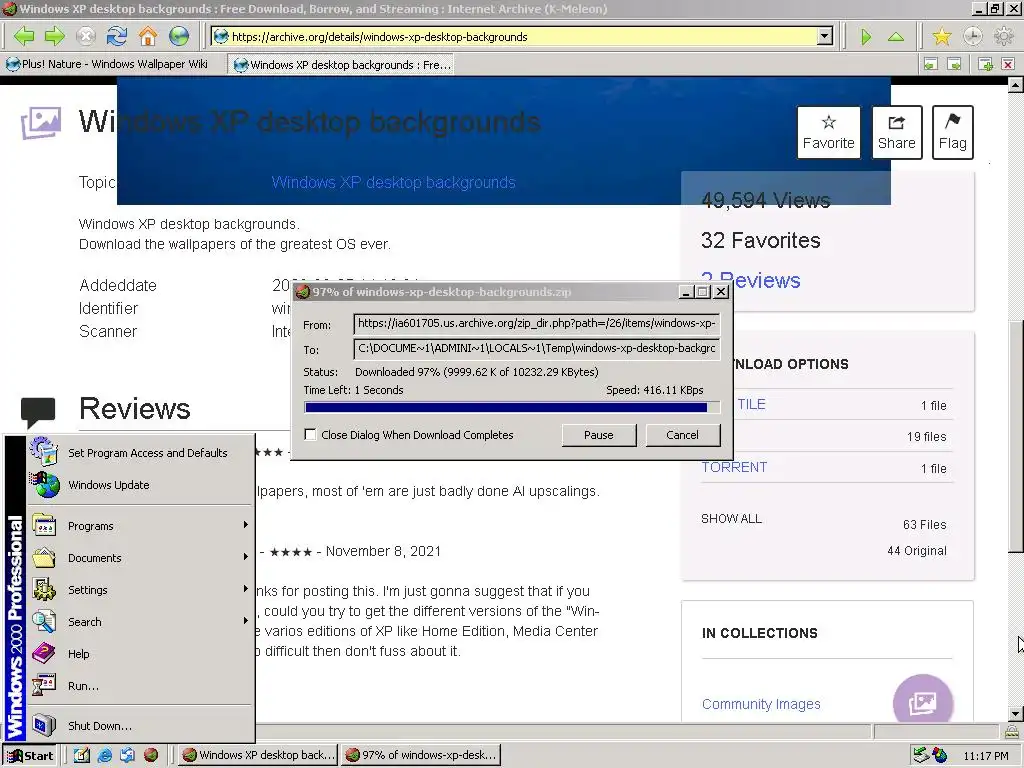
Task: Go forward with the green right arrow
Action: (55, 36)
